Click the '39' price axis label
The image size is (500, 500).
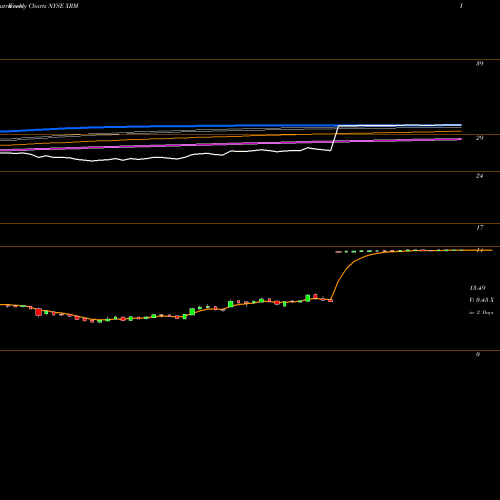(x=479, y=63)
